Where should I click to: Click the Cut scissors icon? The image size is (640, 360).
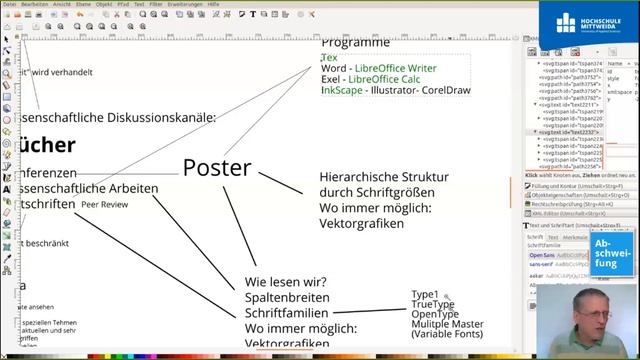pyautogui.click(x=117, y=15)
